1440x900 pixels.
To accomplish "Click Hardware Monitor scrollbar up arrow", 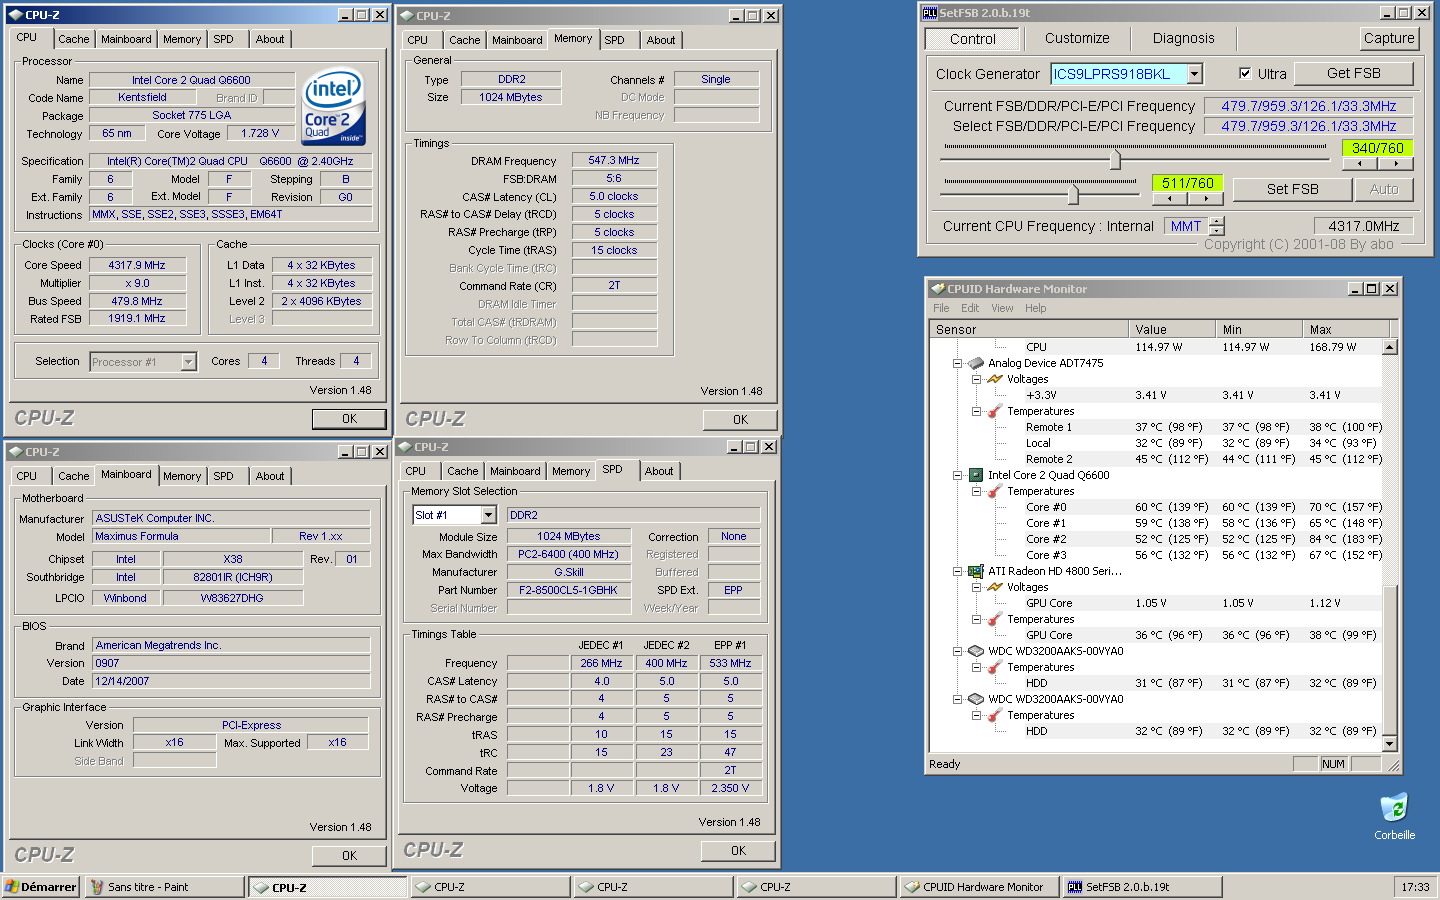I will 1389,347.
